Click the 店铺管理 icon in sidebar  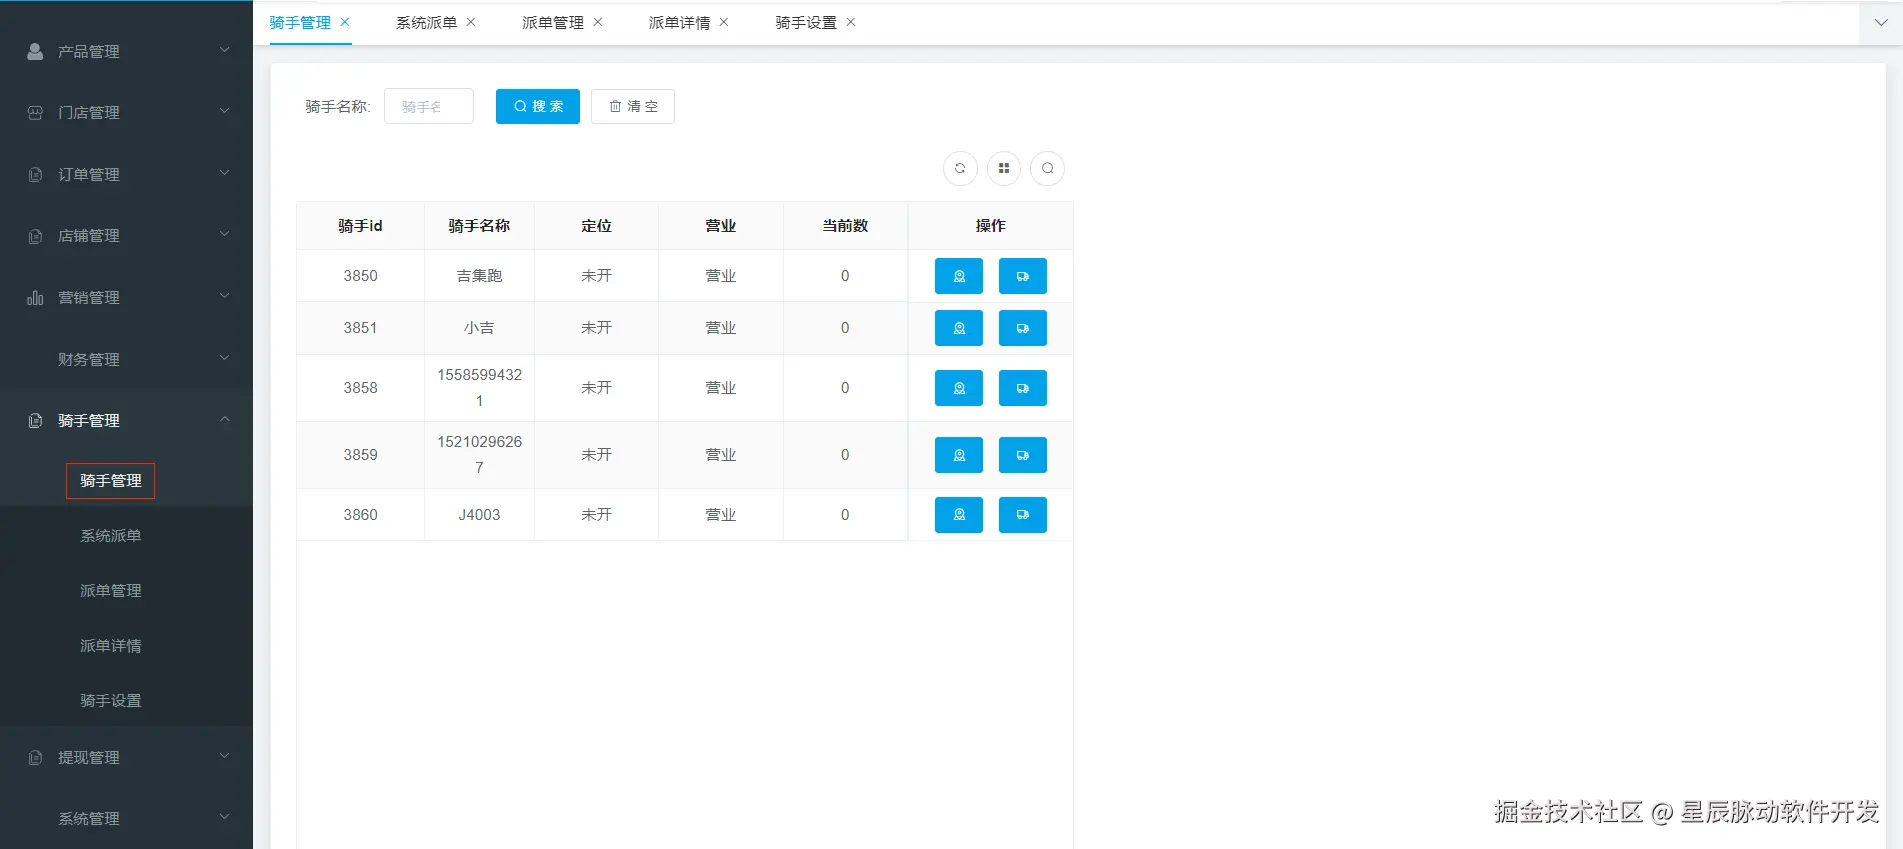(x=35, y=236)
